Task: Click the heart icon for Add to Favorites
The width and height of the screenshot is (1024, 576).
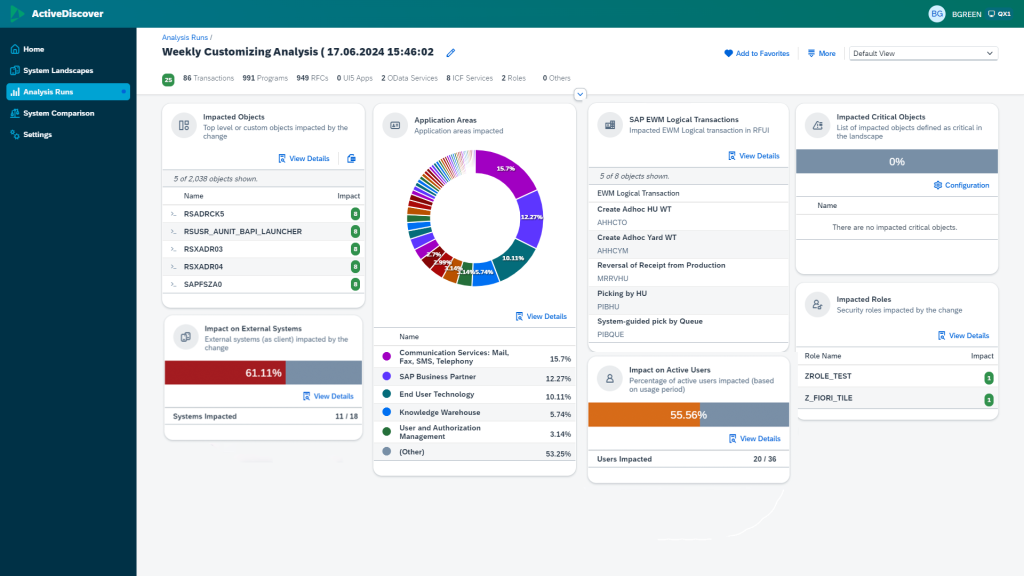Action: point(729,54)
